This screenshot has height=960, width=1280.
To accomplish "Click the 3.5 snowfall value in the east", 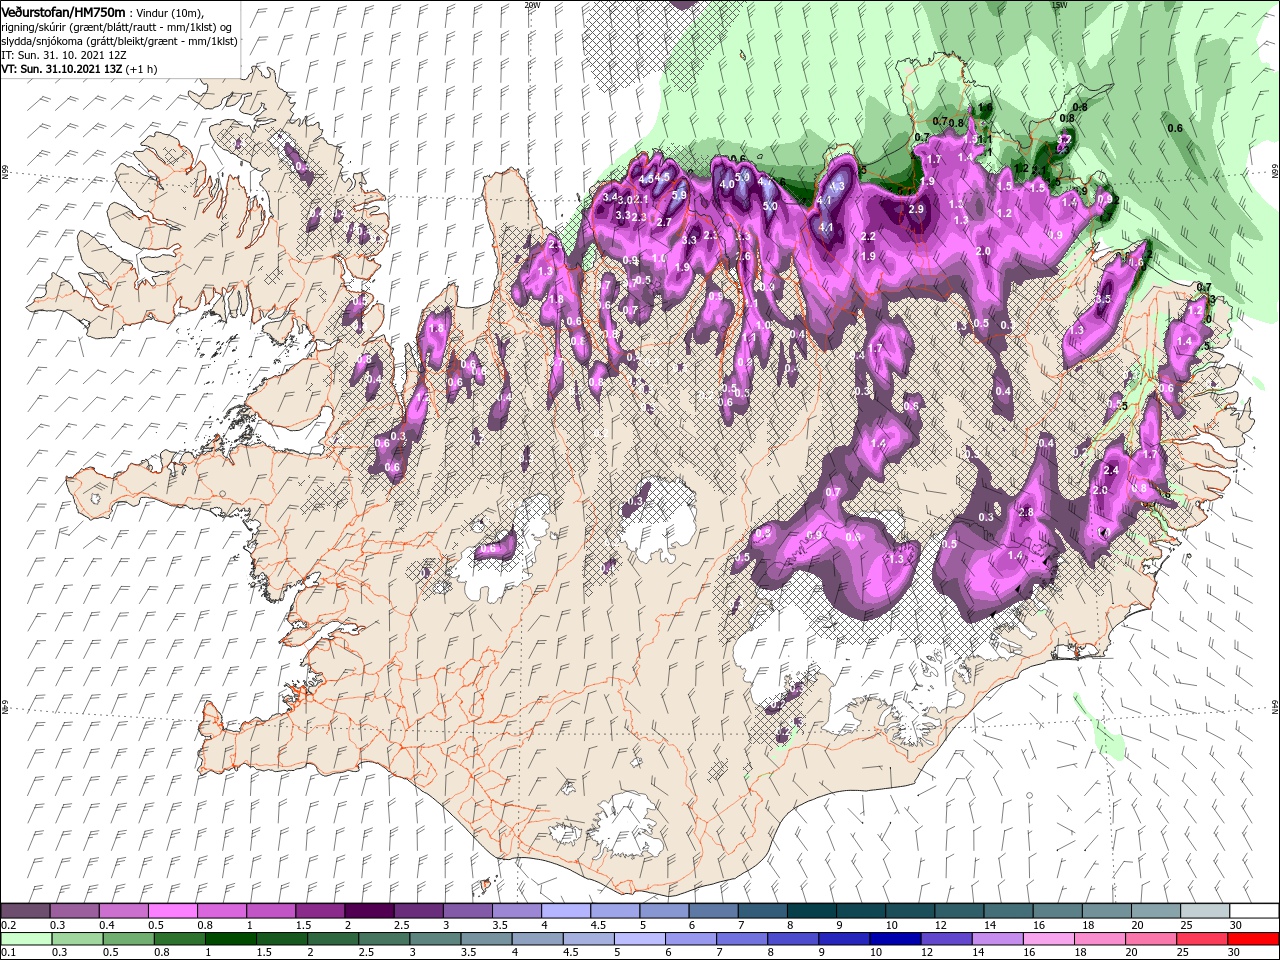I will (1103, 299).
